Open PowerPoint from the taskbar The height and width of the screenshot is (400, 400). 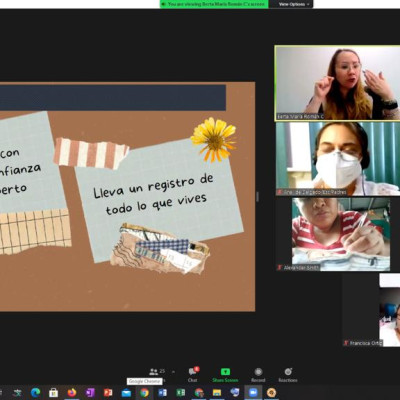click(108, 393)
